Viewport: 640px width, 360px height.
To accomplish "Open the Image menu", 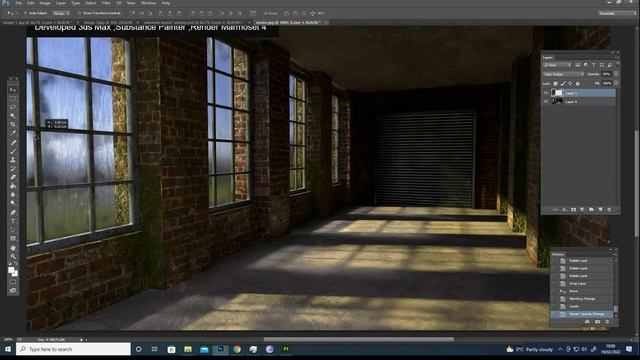I will (x=44, y=3).
